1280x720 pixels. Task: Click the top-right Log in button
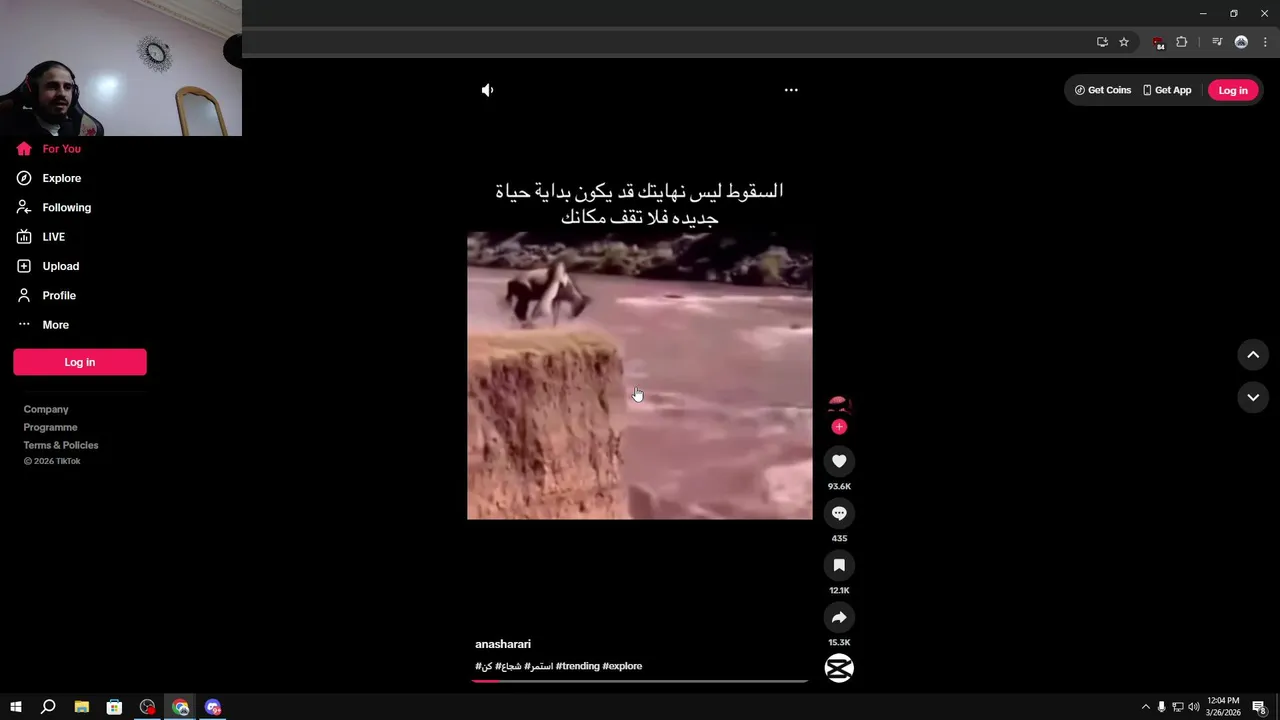(x=1233, y=90)
